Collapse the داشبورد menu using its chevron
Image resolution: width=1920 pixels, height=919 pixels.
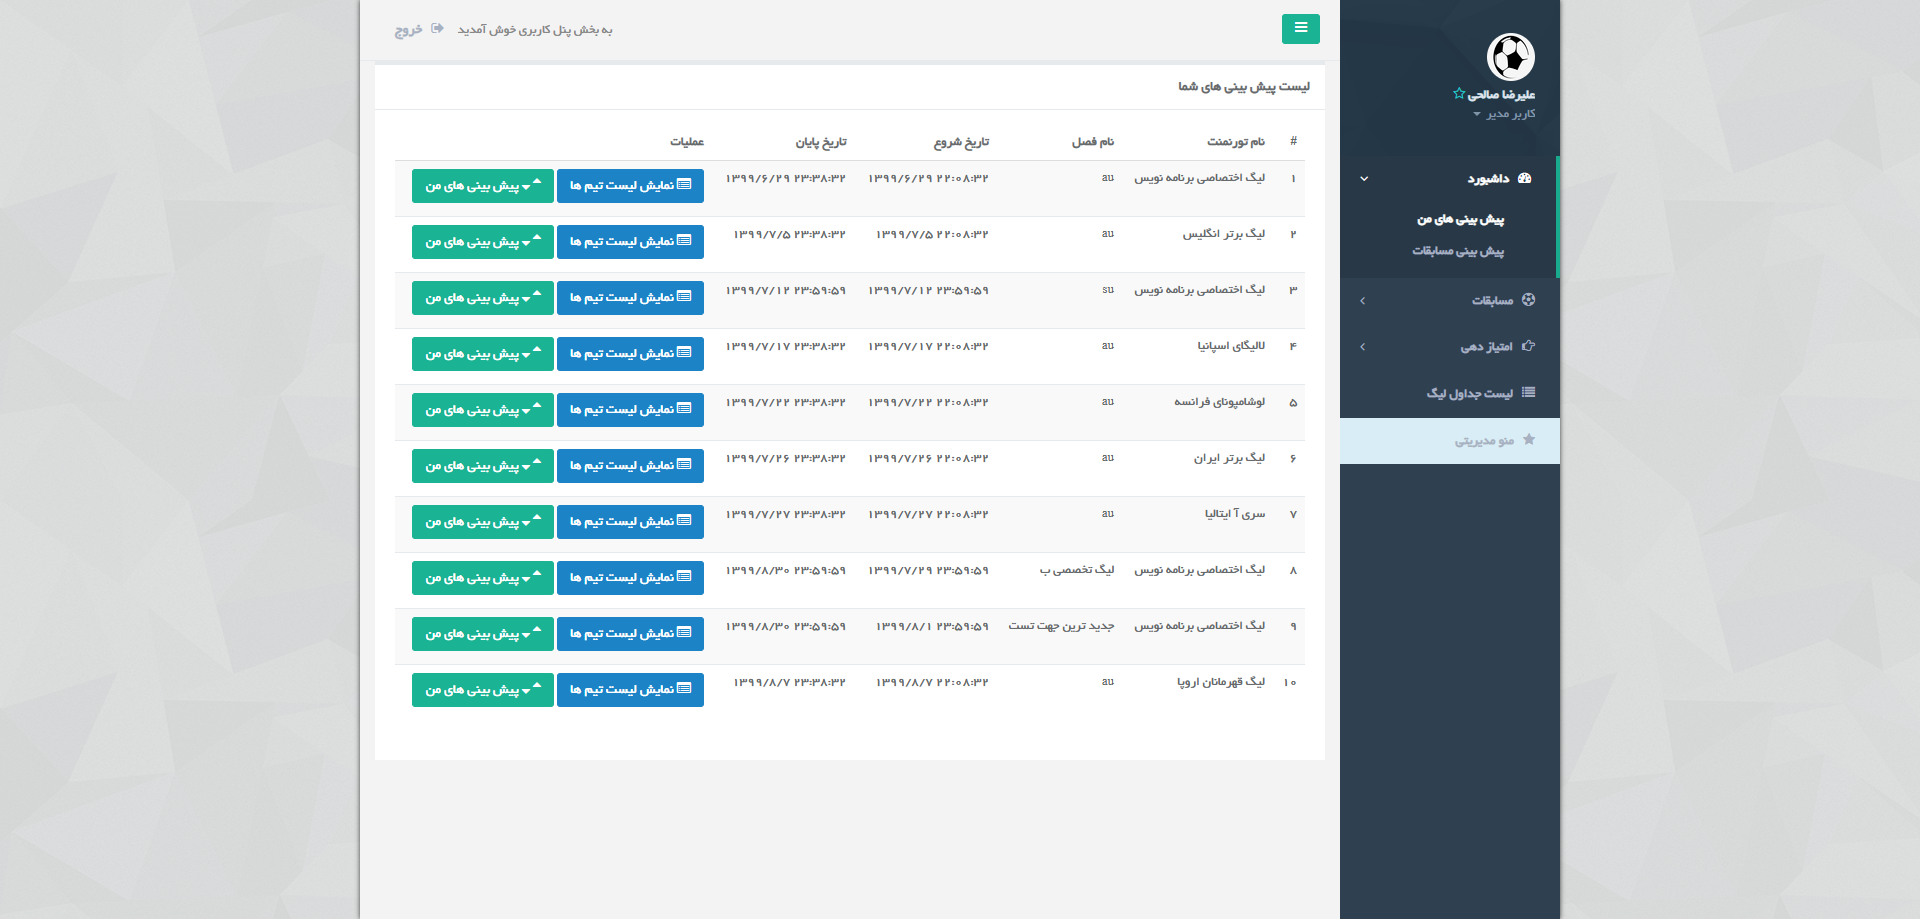point(1364,179)
